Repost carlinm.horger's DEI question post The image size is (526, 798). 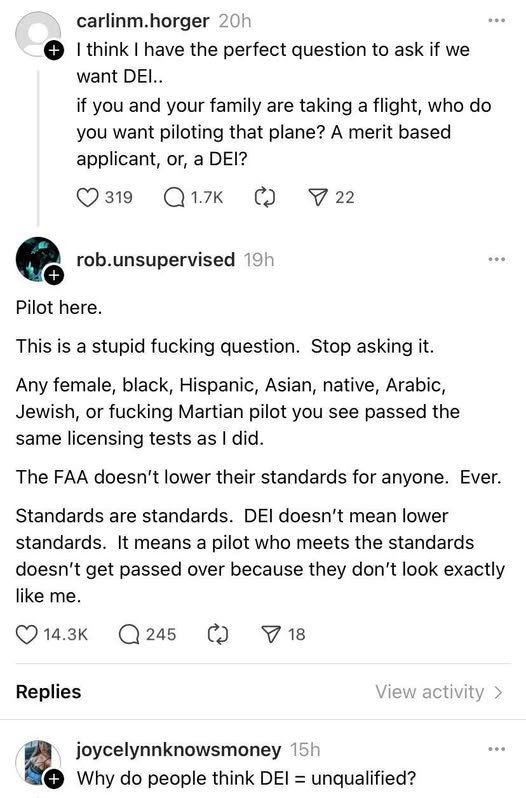(x=265, y=197)
